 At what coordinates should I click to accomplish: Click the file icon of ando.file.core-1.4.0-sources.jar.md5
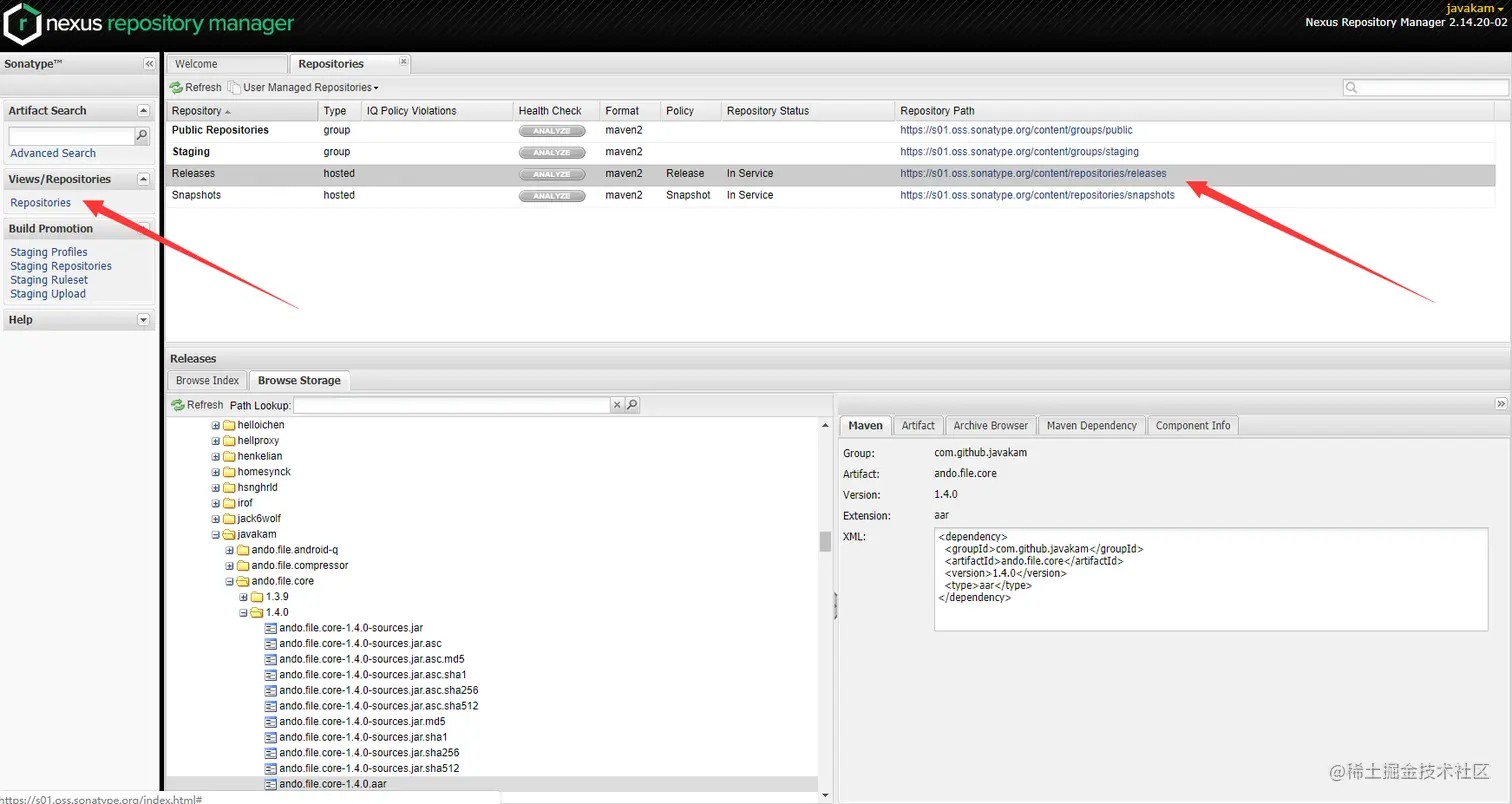point(270,721)
